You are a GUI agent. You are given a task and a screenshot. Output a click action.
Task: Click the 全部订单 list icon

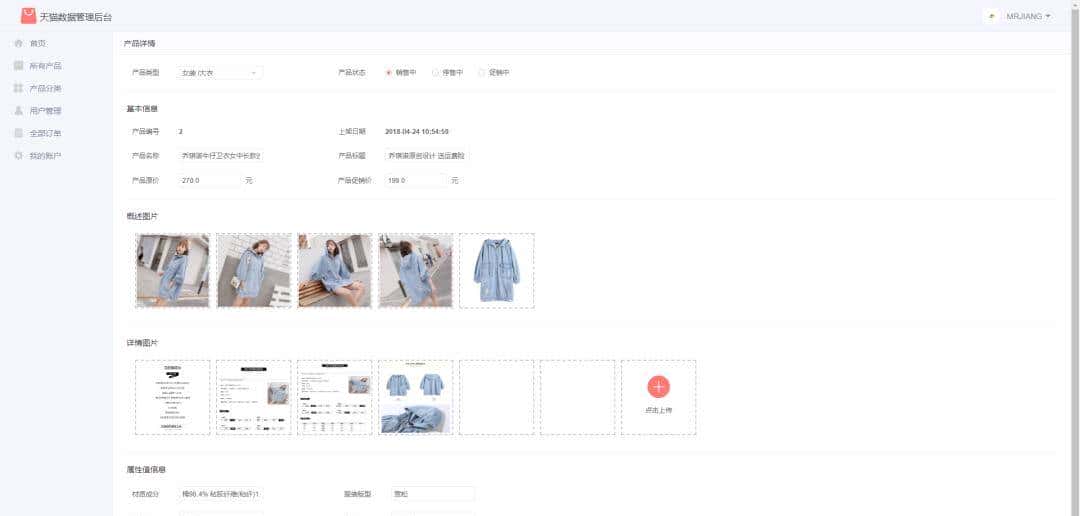pos(19,133)
